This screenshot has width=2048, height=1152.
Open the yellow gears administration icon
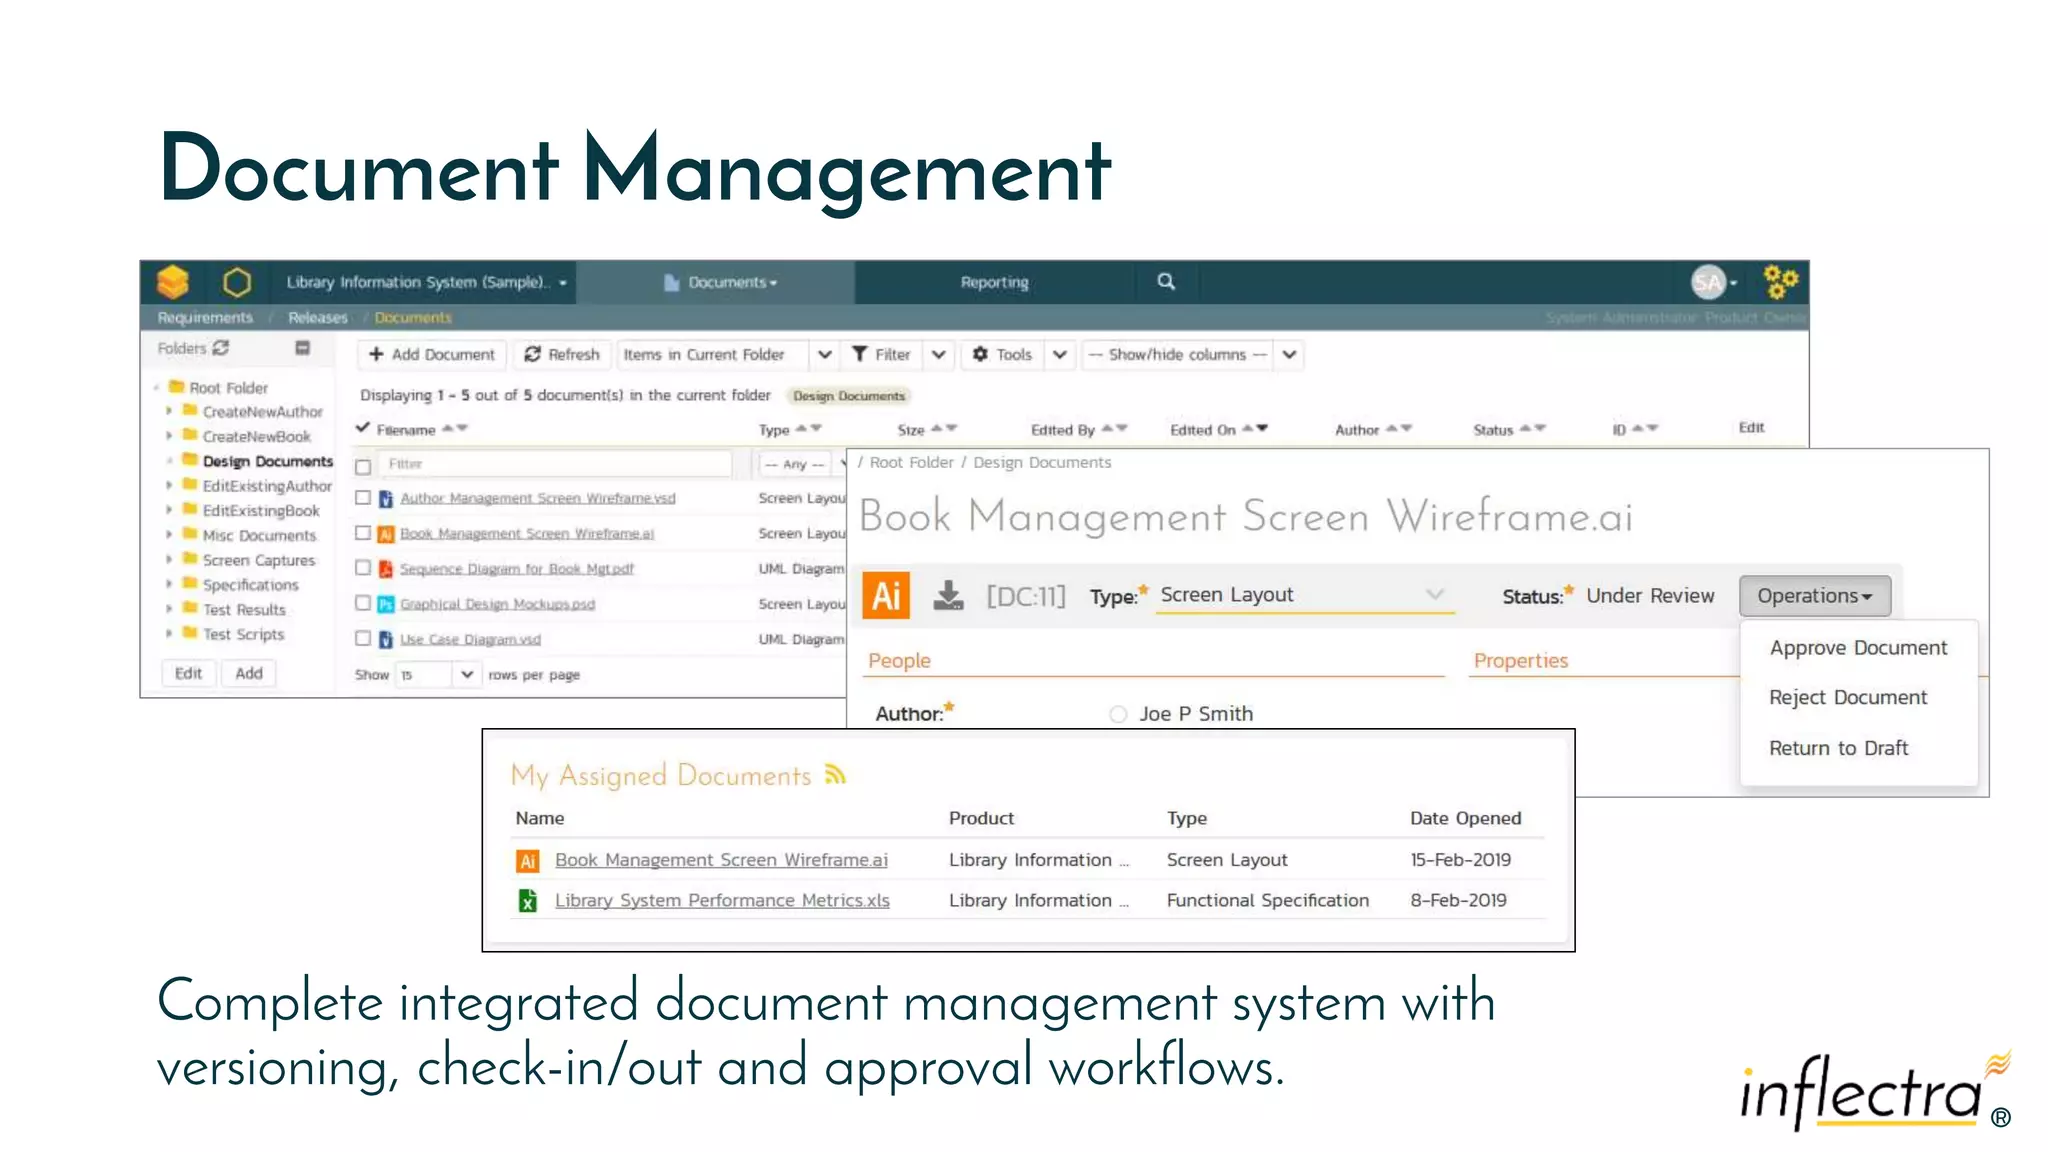click(1780, 282)
